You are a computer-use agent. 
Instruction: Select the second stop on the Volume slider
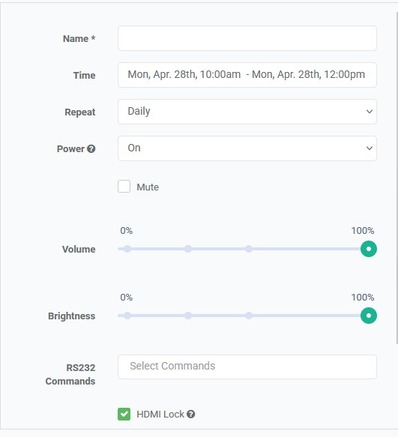(x=188, y=249)
